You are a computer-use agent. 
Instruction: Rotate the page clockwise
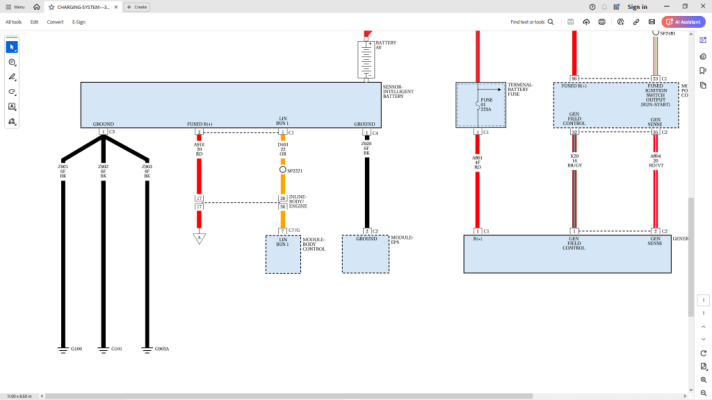pos(703,353)
